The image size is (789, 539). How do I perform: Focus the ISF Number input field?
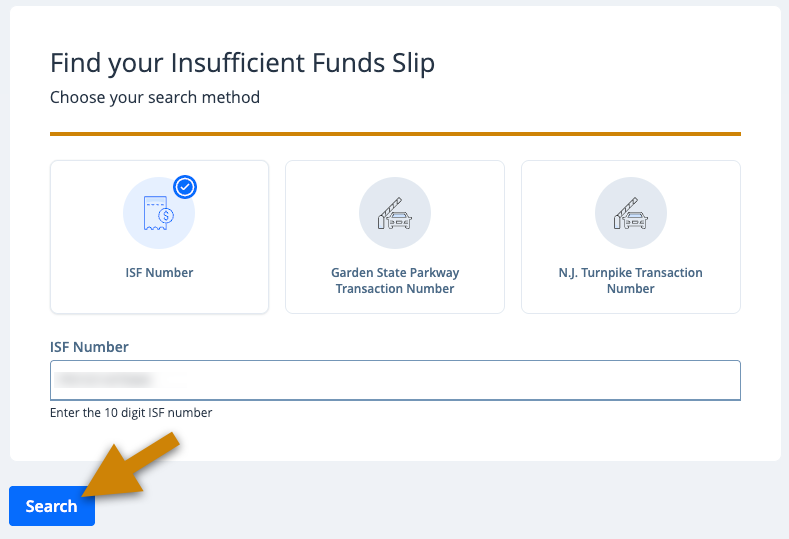coord(396,380)
